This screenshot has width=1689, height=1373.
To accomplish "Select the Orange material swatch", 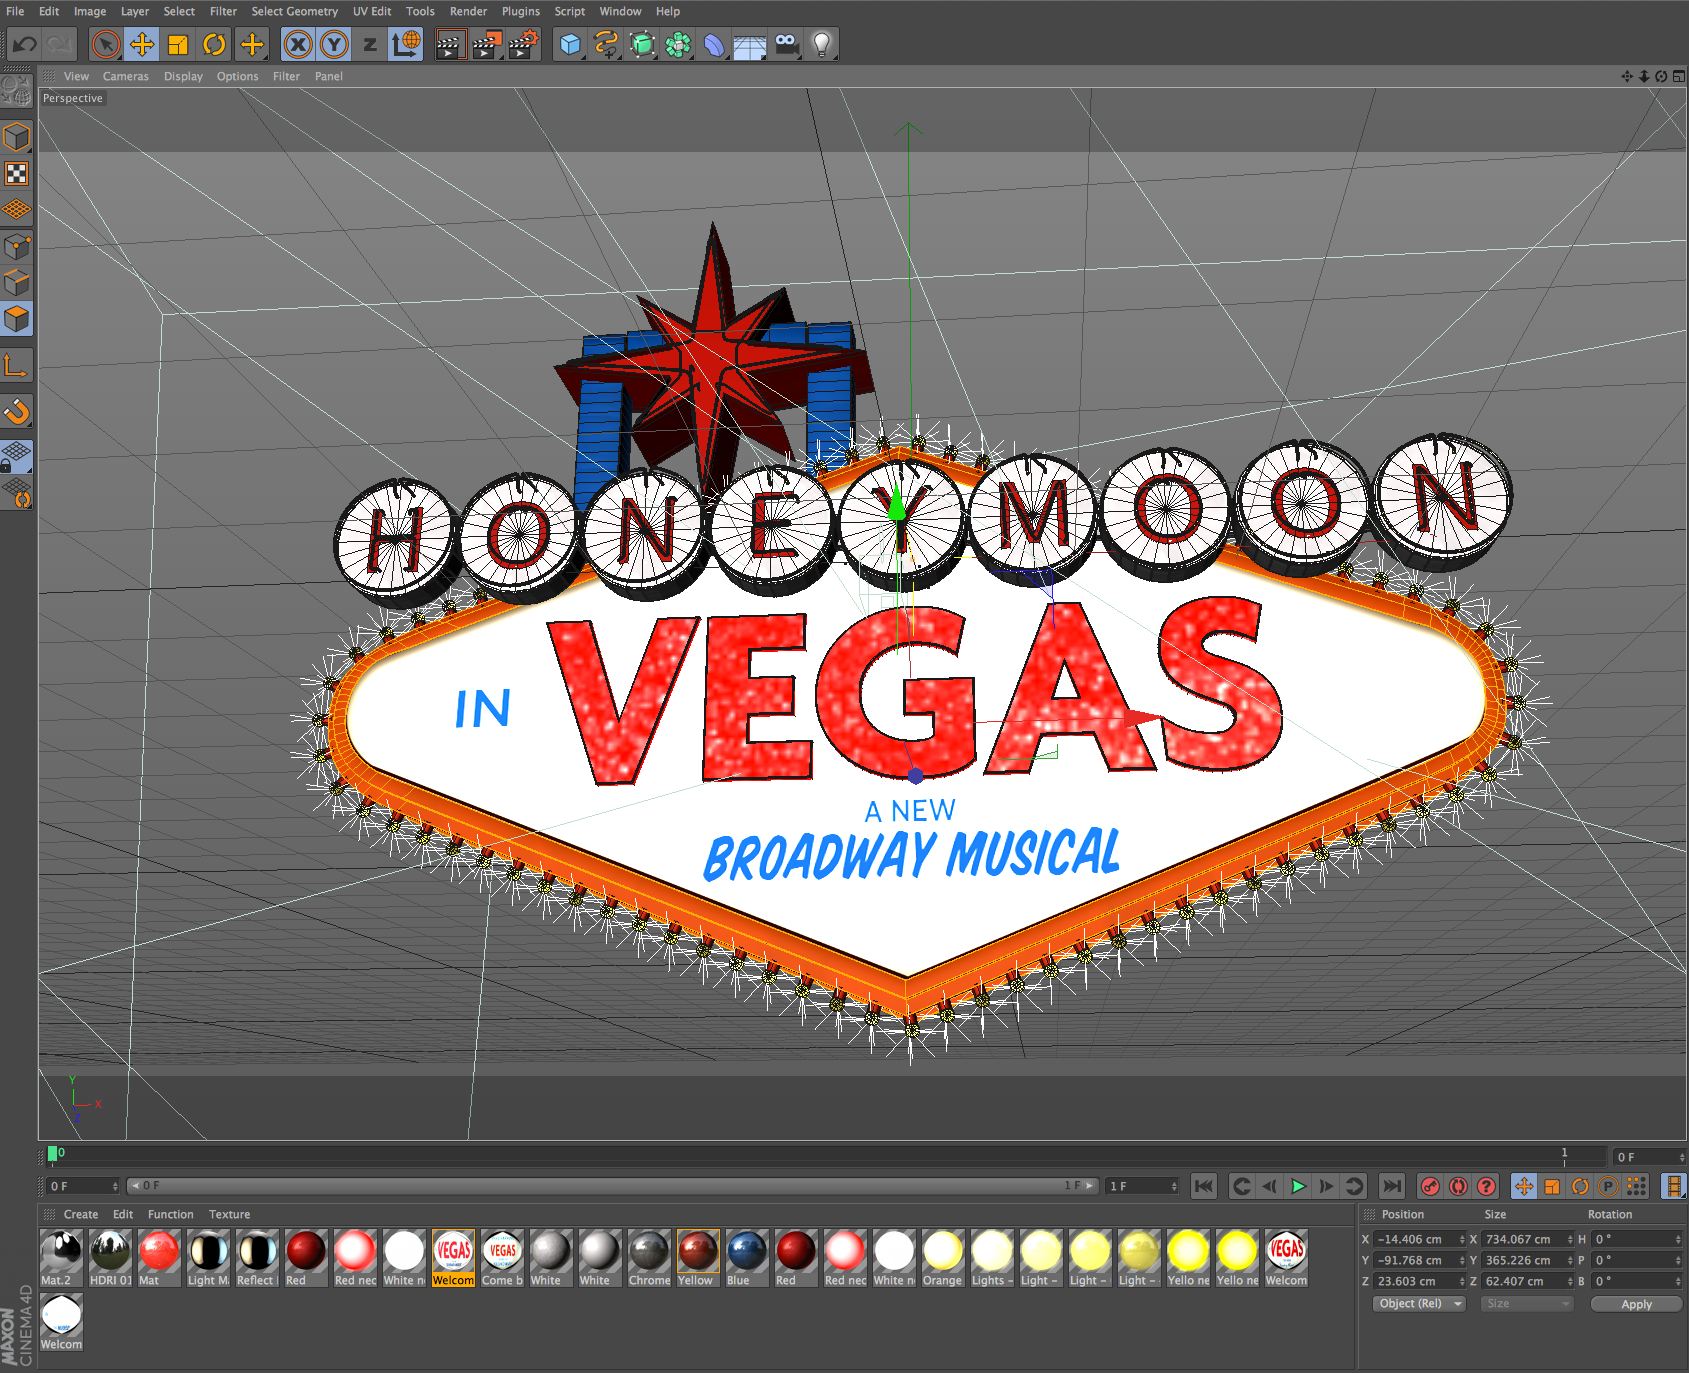I will [943, 1258].
